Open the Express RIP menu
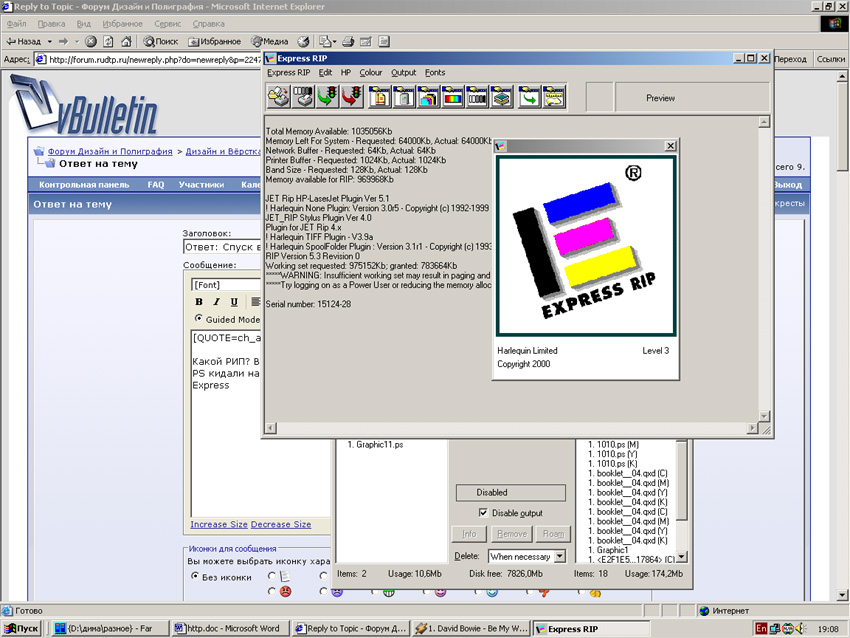This screenshot has width=850, height=638. coord(288,73)
